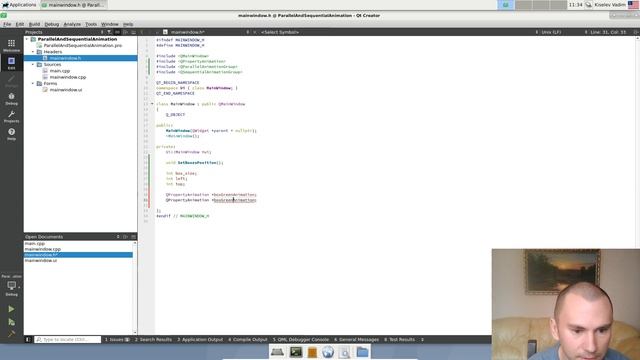Viewport: 640px width, 360px height.
Task: Collapse the Forms folder
Action: [33, 83]
